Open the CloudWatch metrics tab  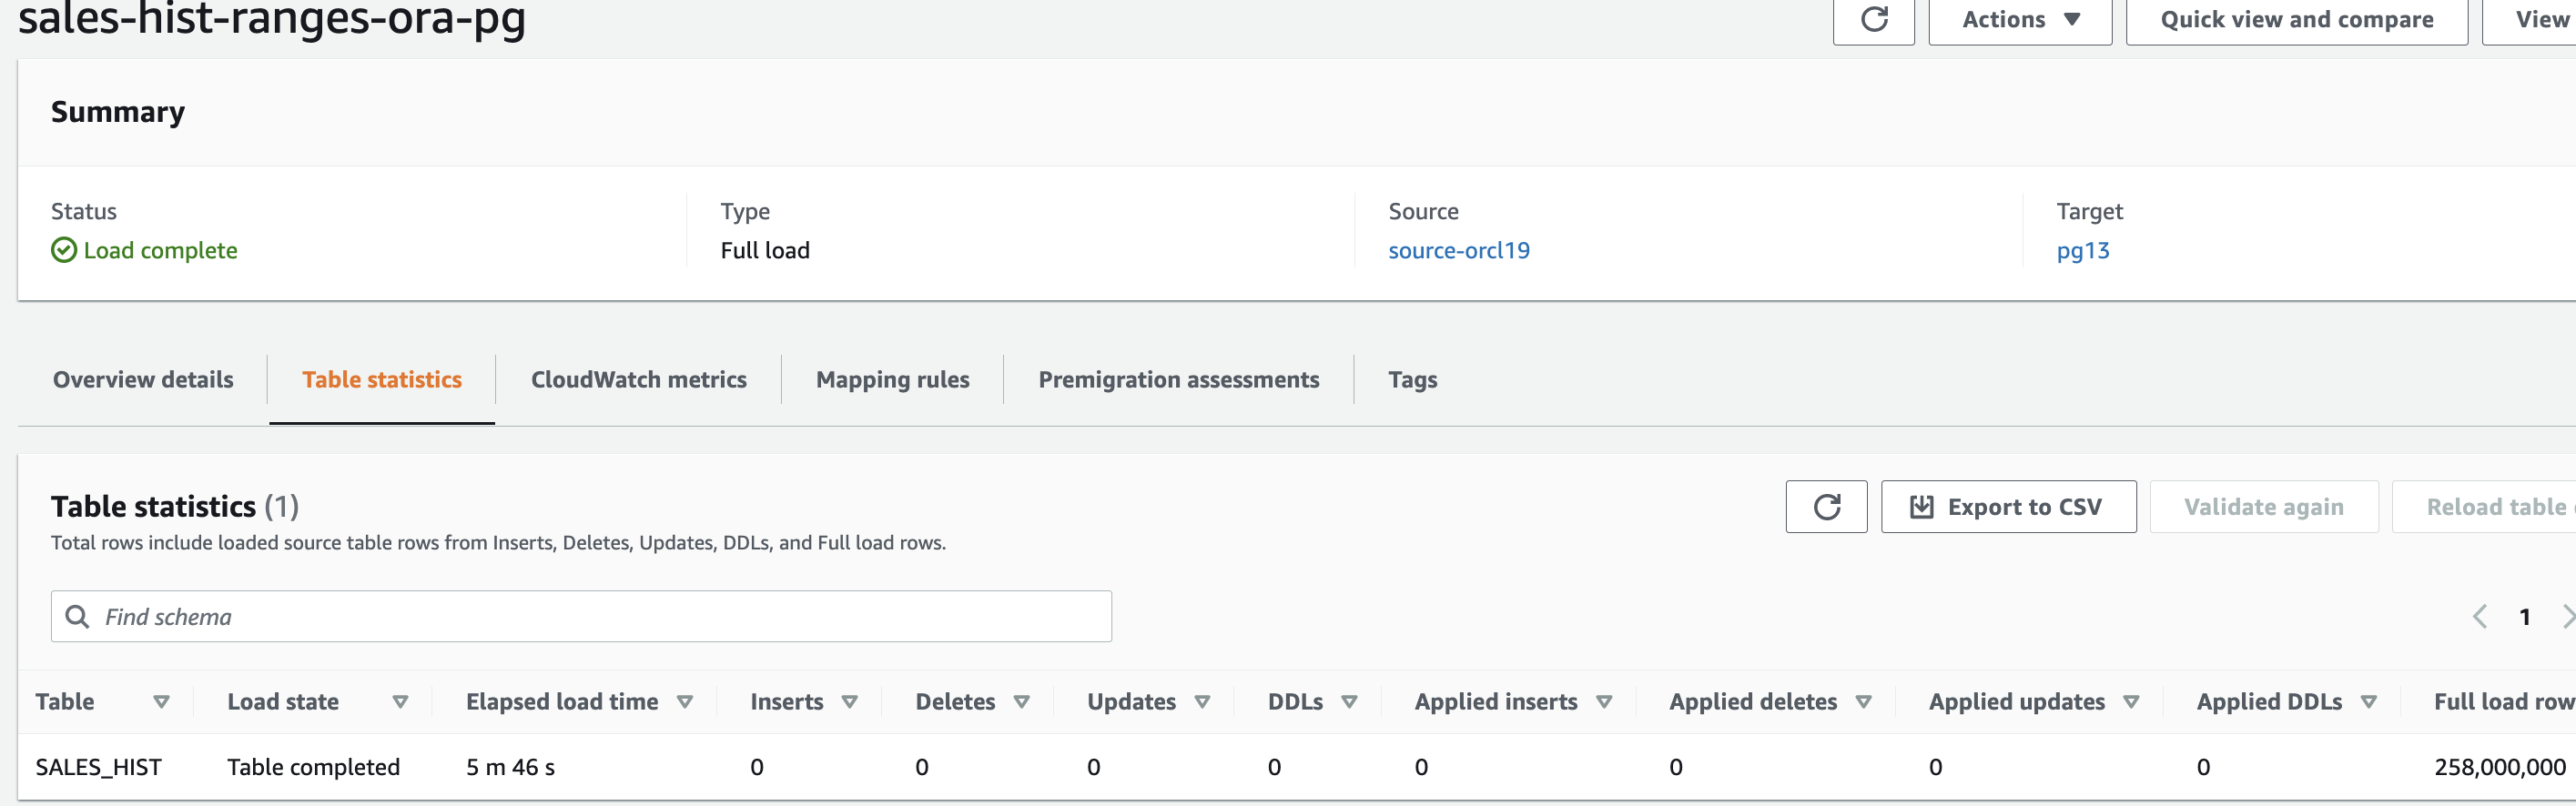pos(638,380)
